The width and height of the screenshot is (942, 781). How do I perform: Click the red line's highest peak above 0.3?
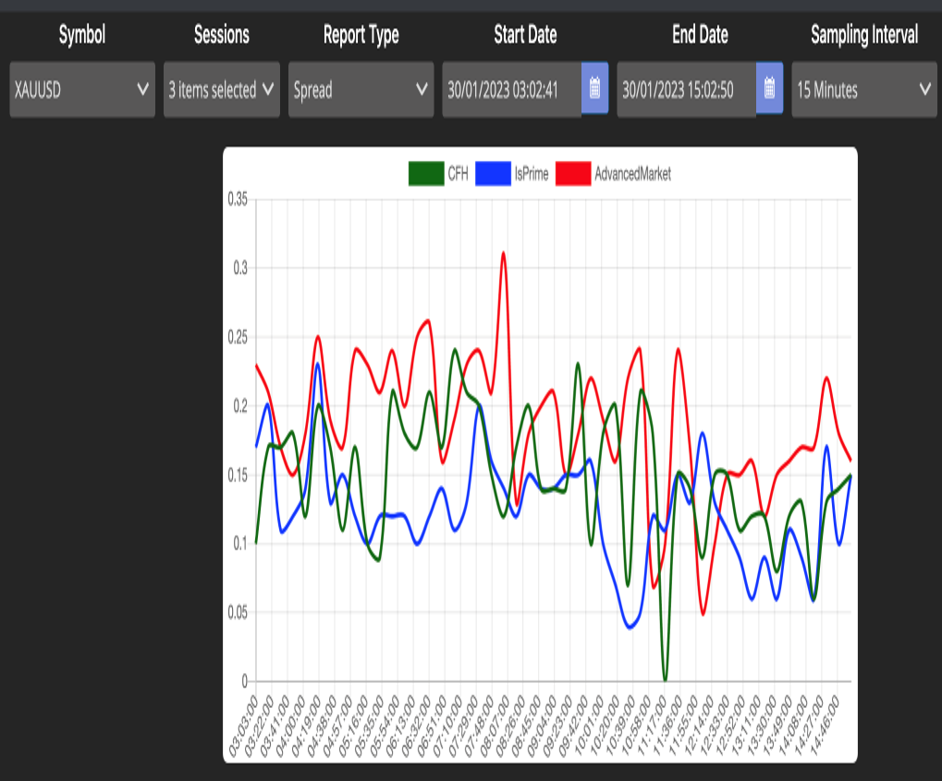(x=503, y=253)
